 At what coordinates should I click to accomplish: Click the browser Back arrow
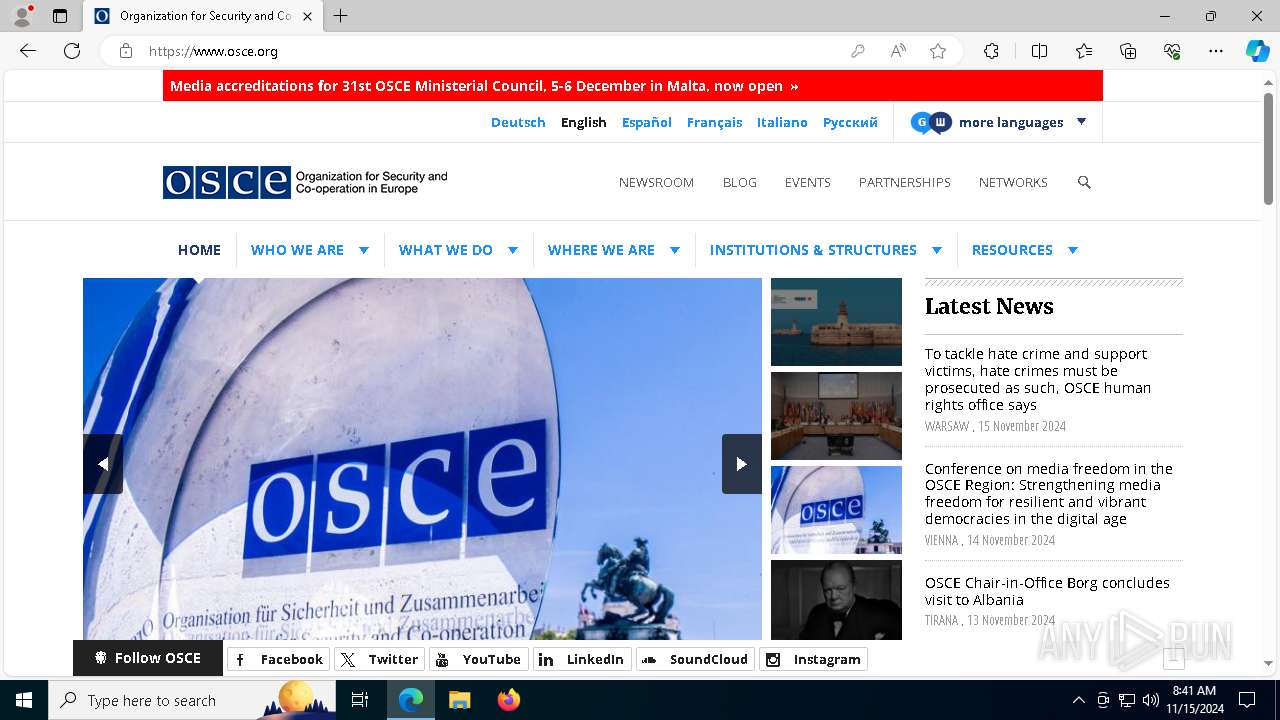point(28,51)
